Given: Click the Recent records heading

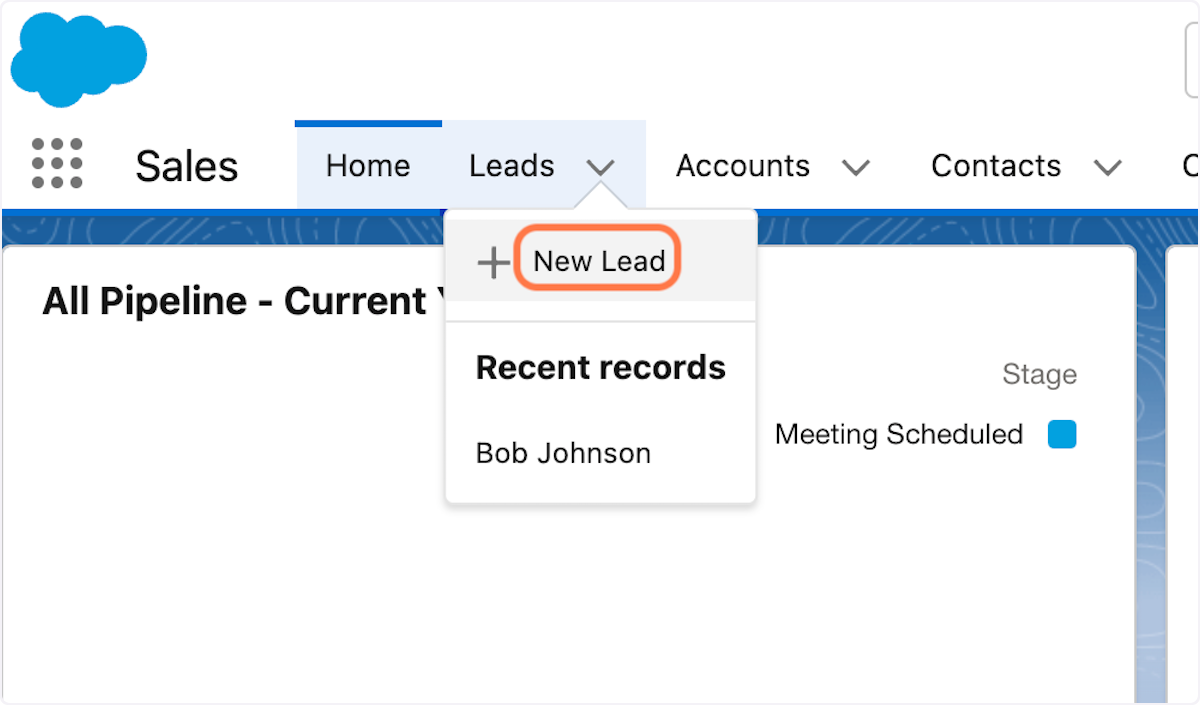Looking at the screenshot, I should point(601,367).
